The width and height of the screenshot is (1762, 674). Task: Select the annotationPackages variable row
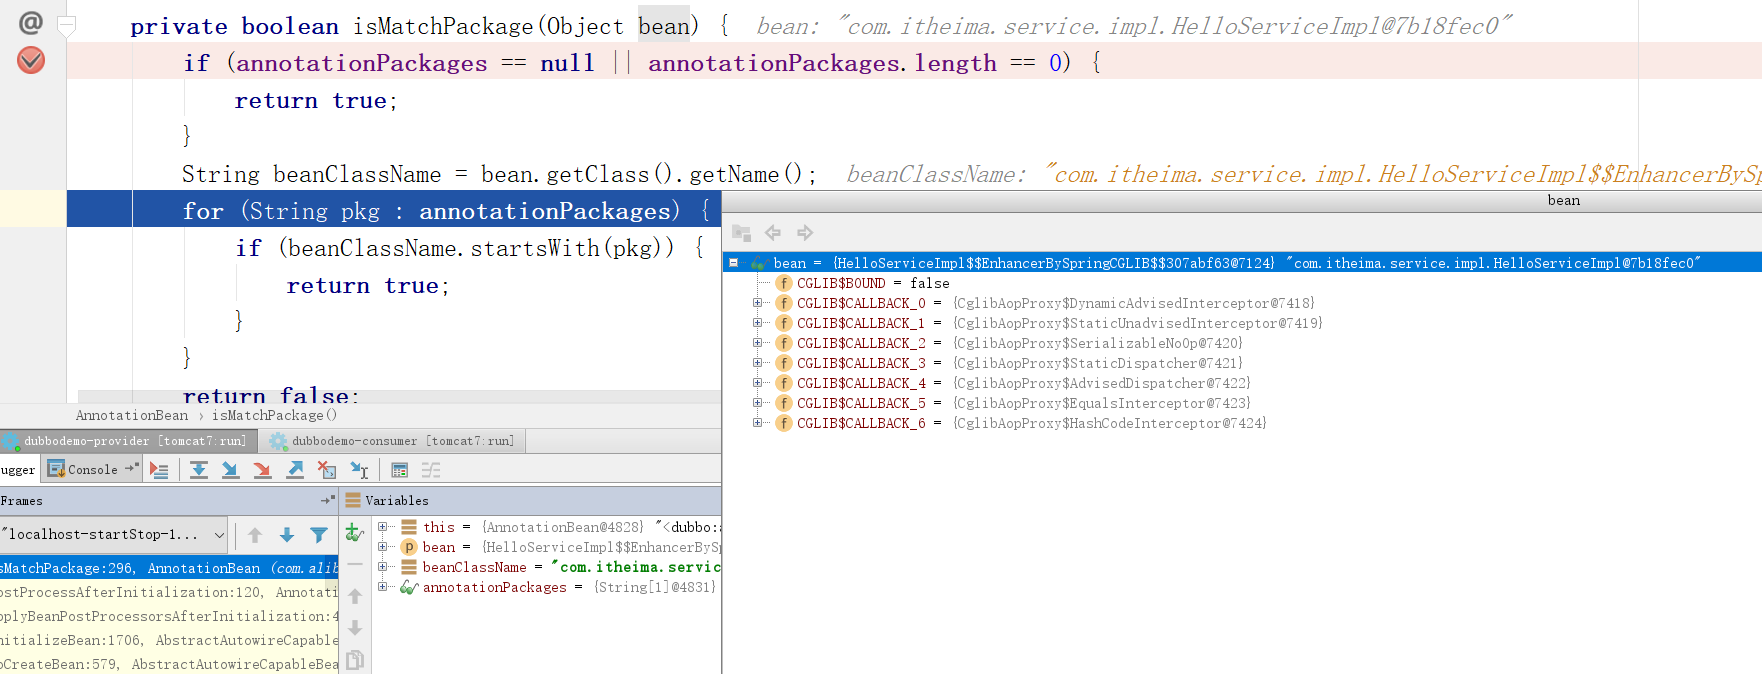[548, 587]
